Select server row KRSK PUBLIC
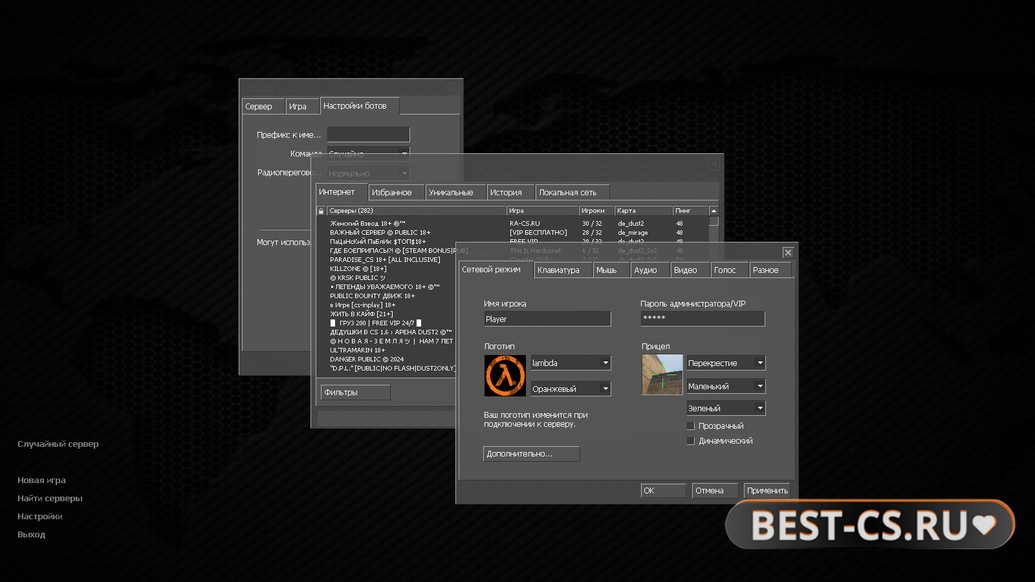 click(x=386, y=278)
